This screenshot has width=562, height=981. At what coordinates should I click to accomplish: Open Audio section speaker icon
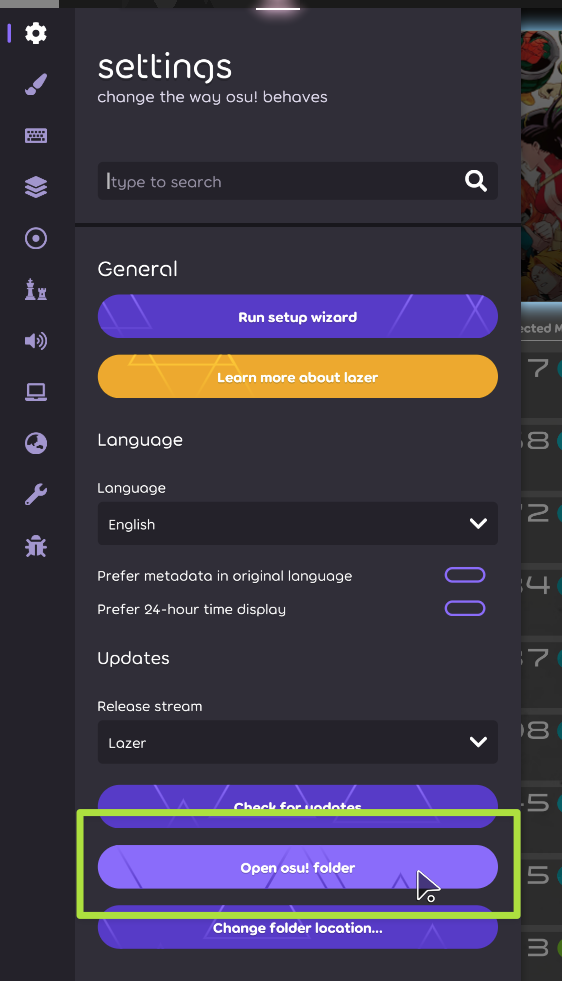pos(36,340)
